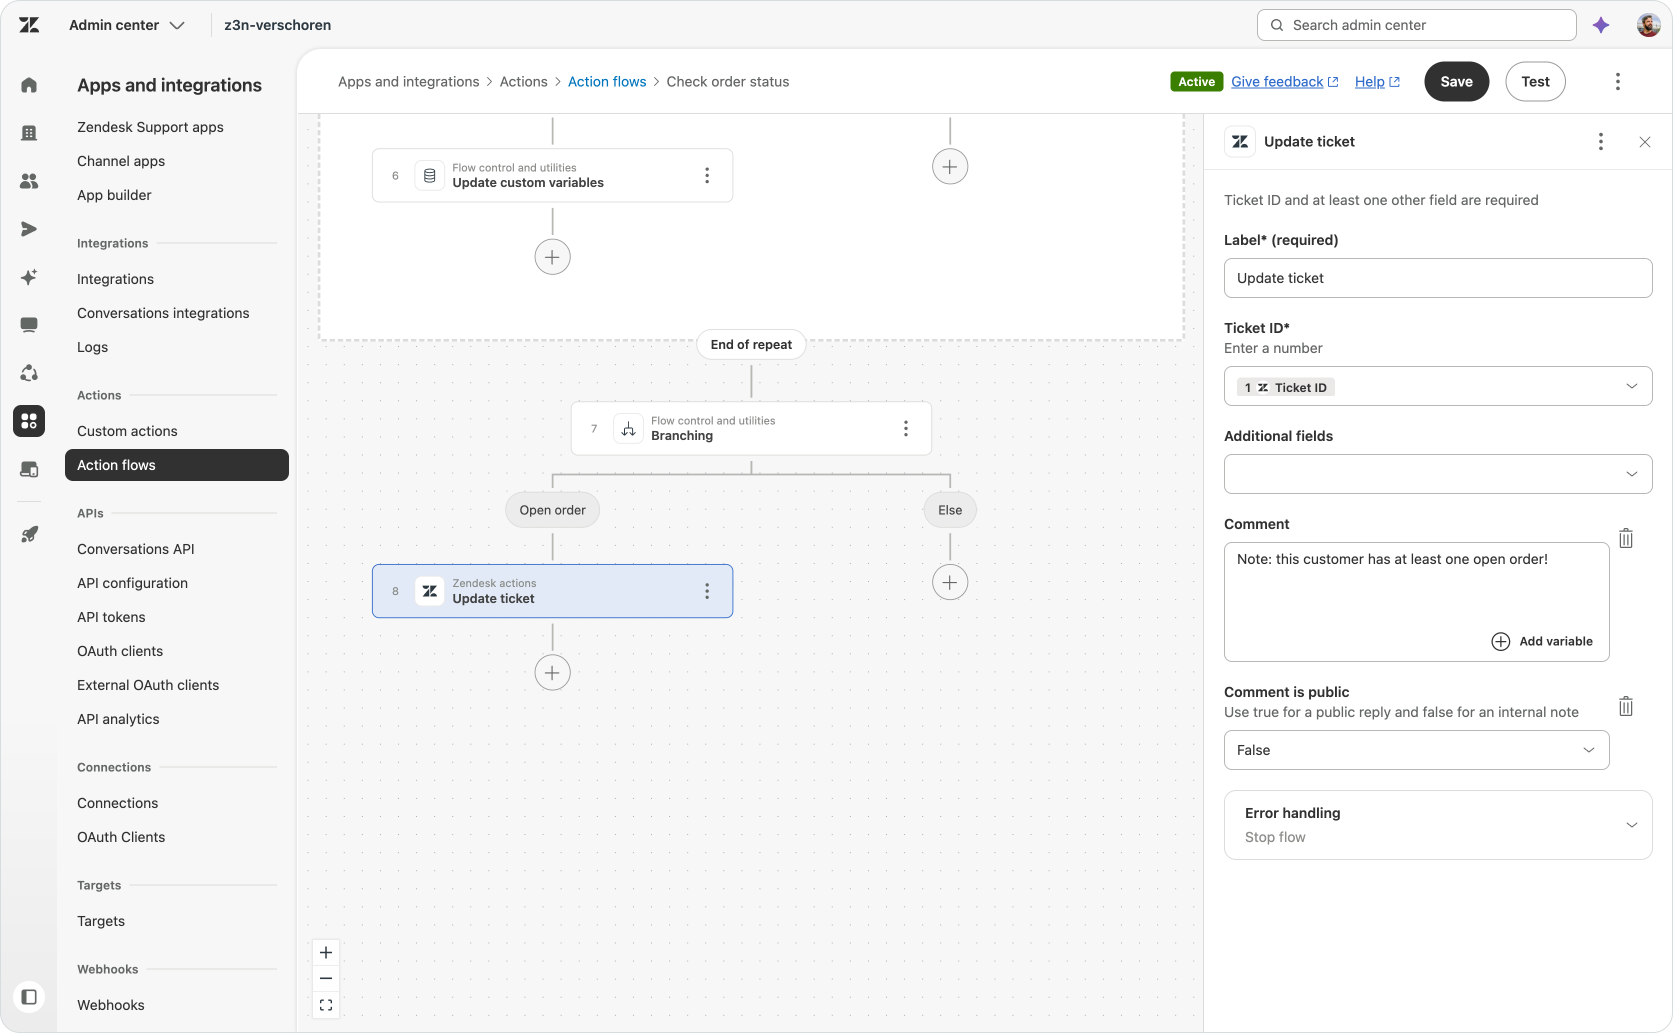Delete the Comment is public field
The image size is (1673, 1033).
[1626, 707]
